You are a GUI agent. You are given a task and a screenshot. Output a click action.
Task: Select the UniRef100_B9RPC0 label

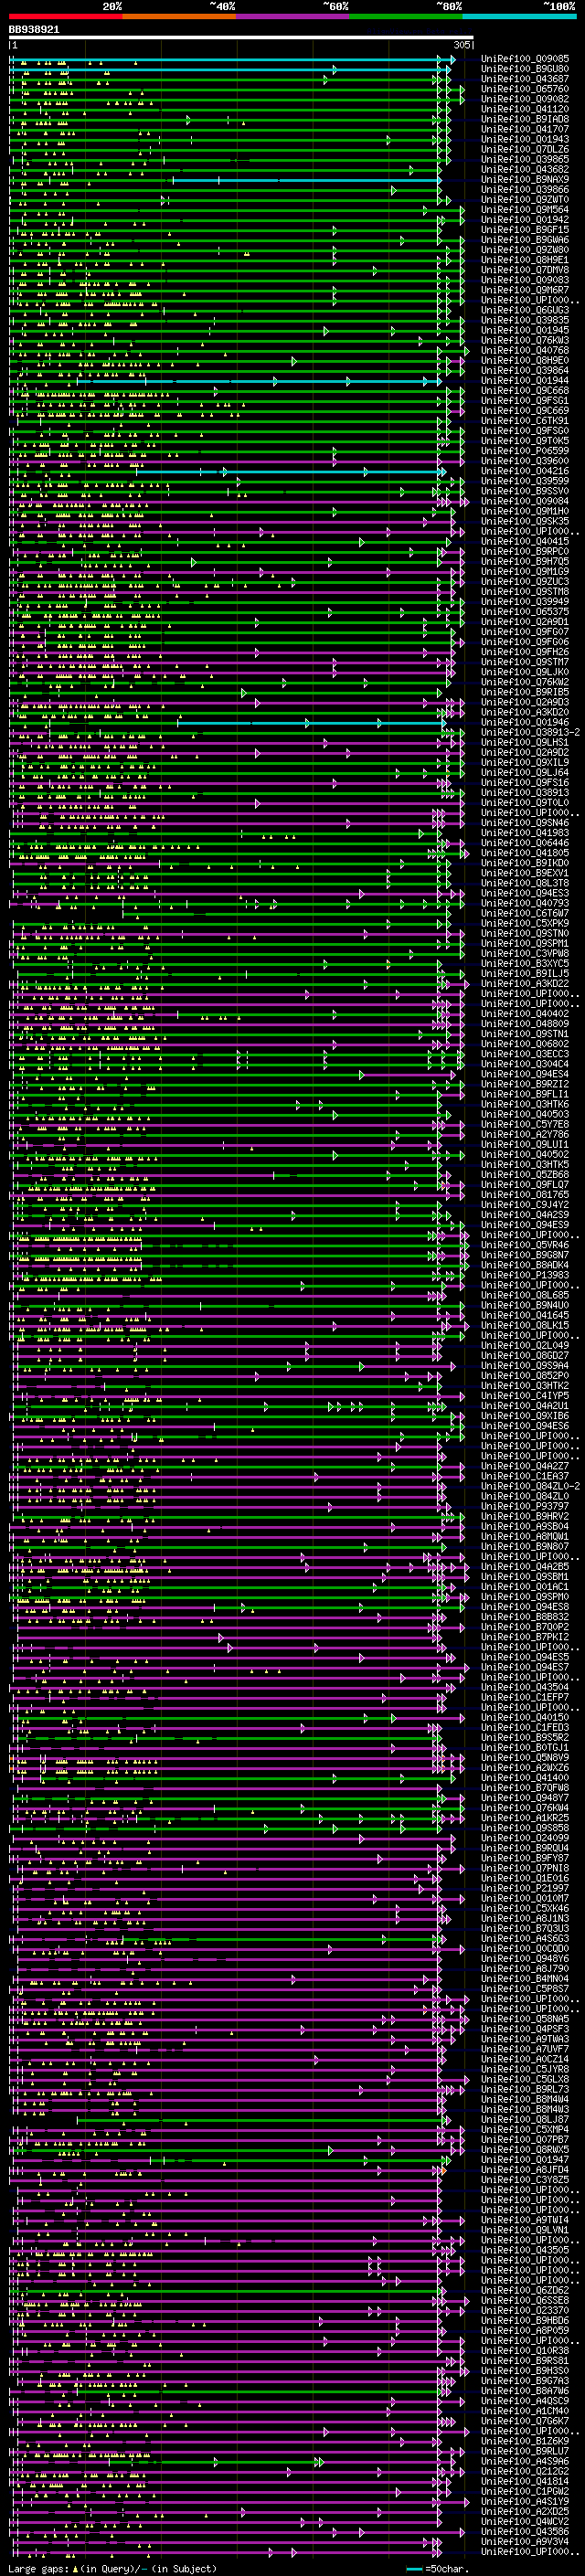pyautogui.click(x=525, y=551)
